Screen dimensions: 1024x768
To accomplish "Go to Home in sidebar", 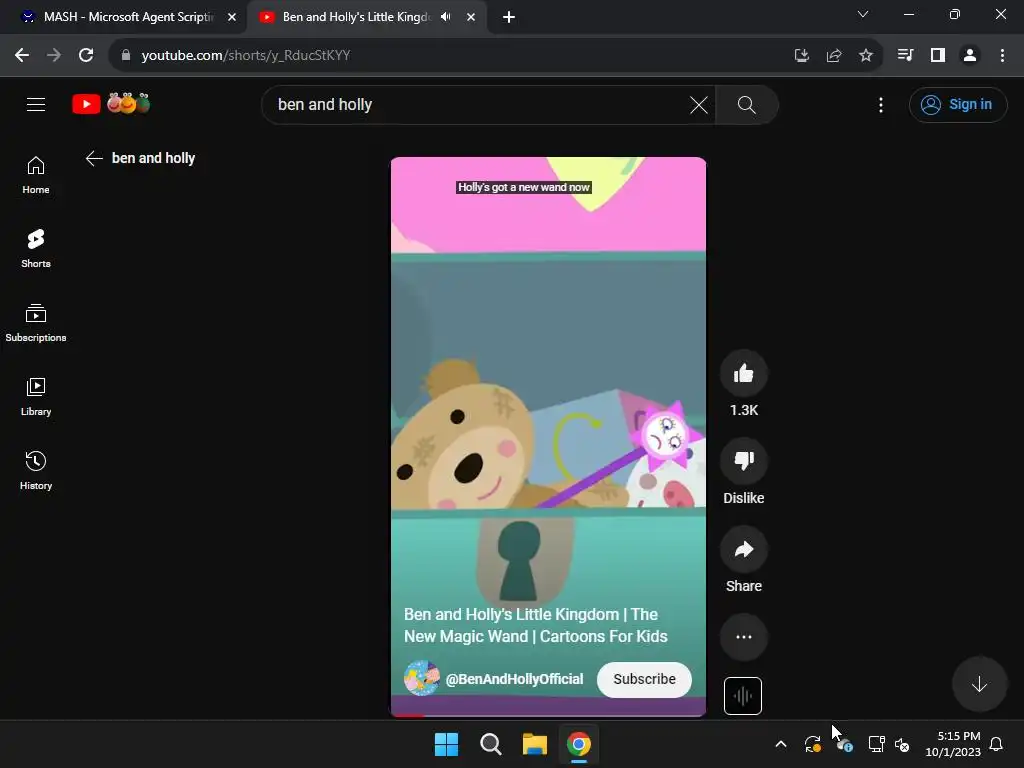I will point(36,175).
